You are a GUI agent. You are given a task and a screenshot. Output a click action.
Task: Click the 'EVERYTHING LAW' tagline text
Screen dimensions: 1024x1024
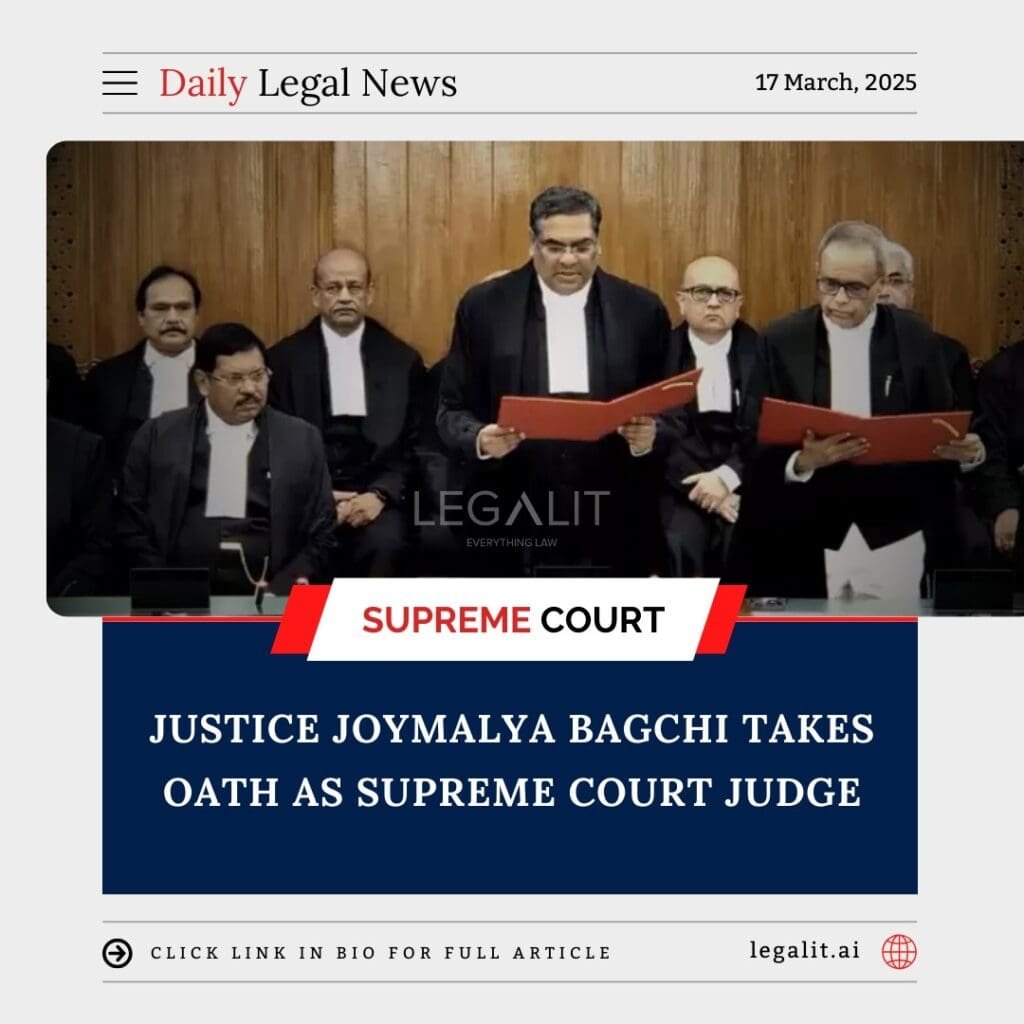511,542
